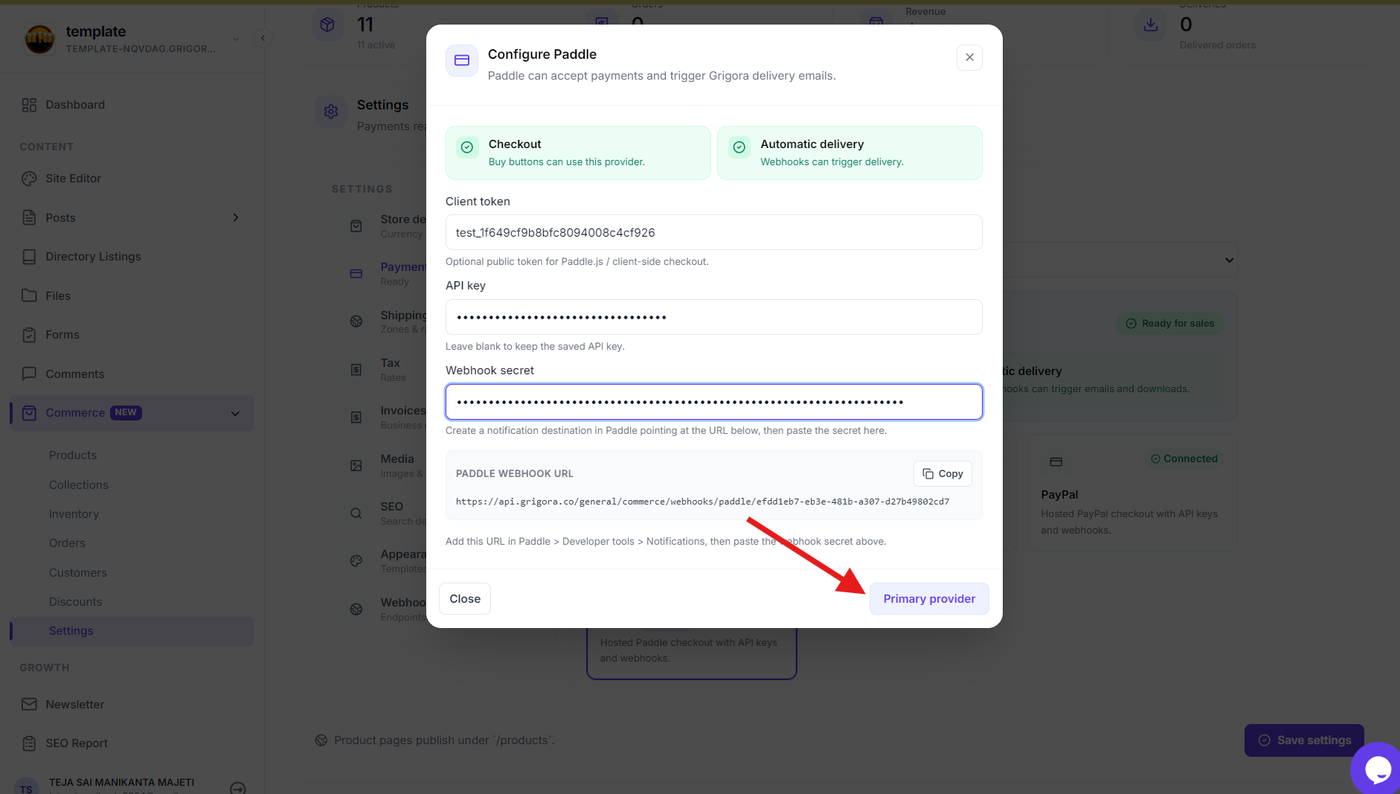
Task: Click the Comments speech bubble icon
Action: point(29,374)
